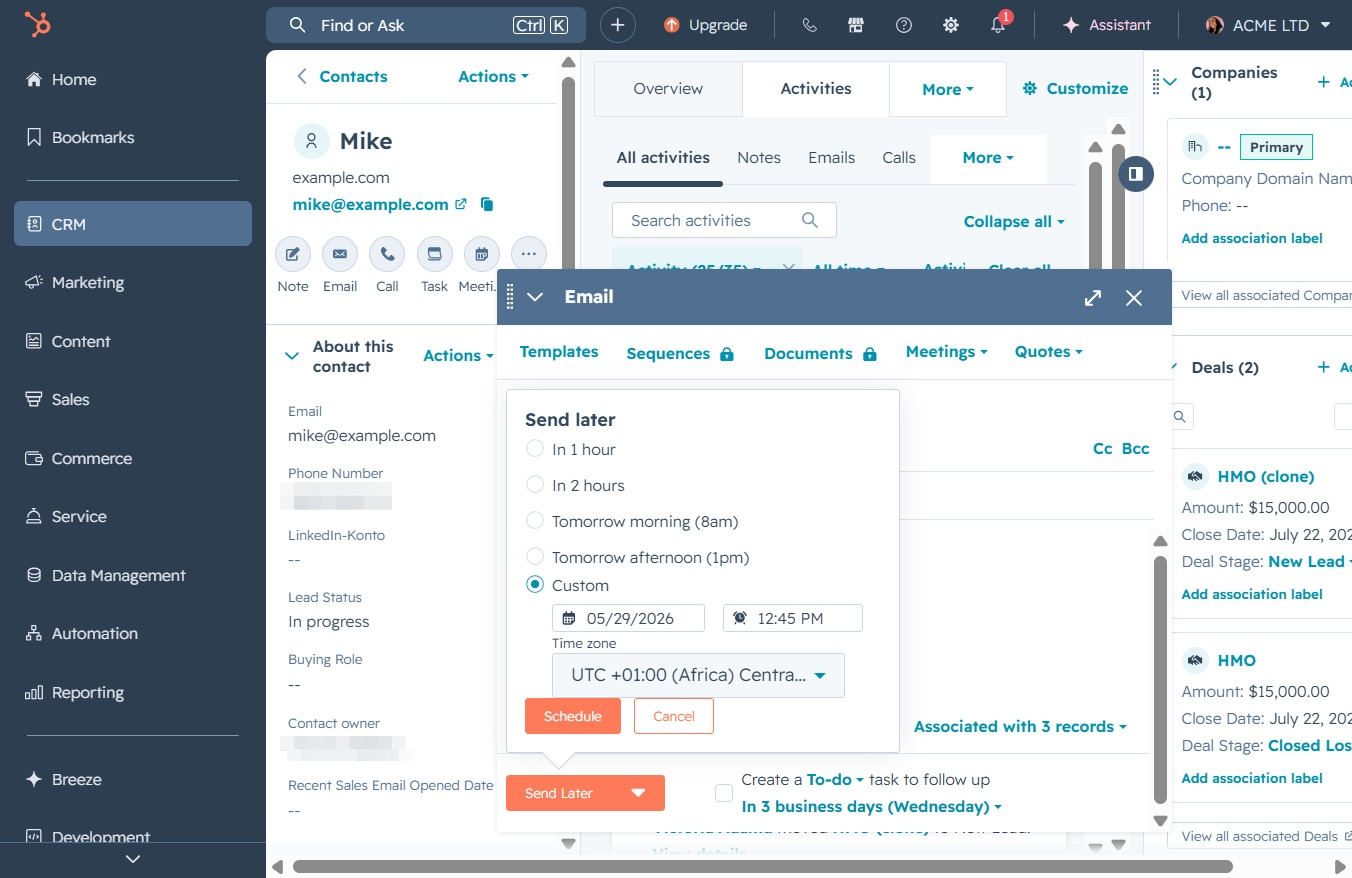
Task: Open the HMO (clone) deal link
Action: pyautogui.click(x=1265, y=476)
